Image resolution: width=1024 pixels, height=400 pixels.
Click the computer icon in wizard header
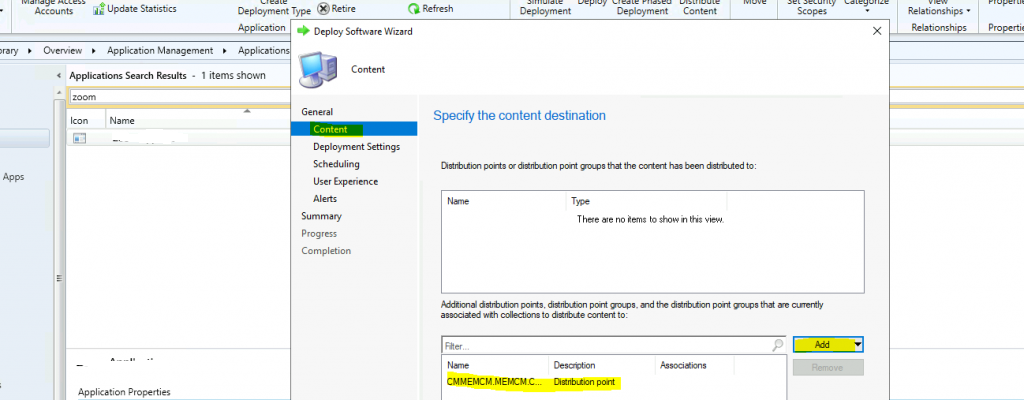[x=318, y=69]
